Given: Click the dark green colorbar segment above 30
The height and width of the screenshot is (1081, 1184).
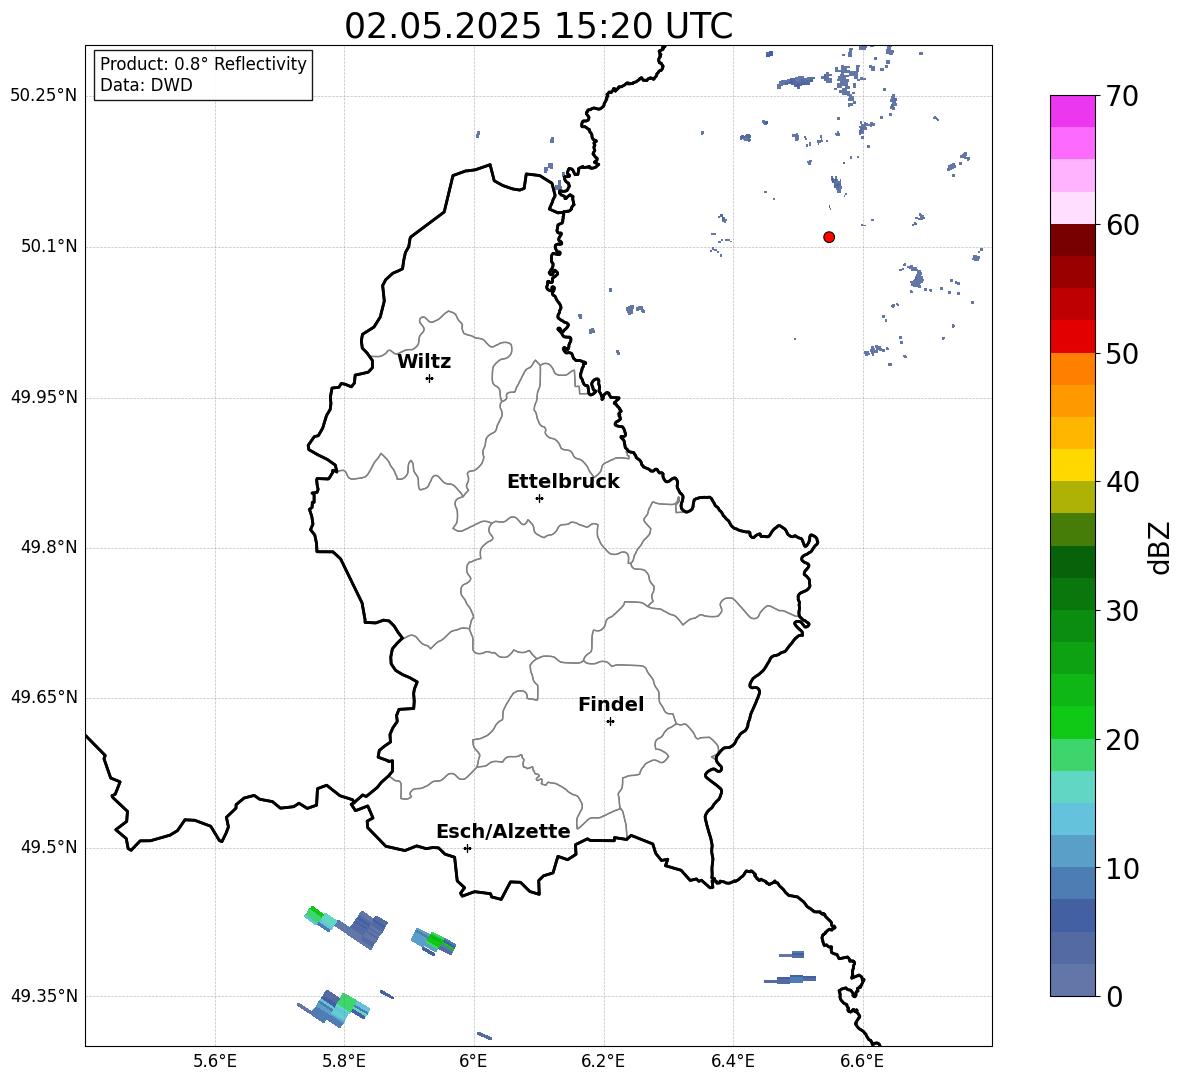Looking at the screenshot, I should pos(1073,594).
